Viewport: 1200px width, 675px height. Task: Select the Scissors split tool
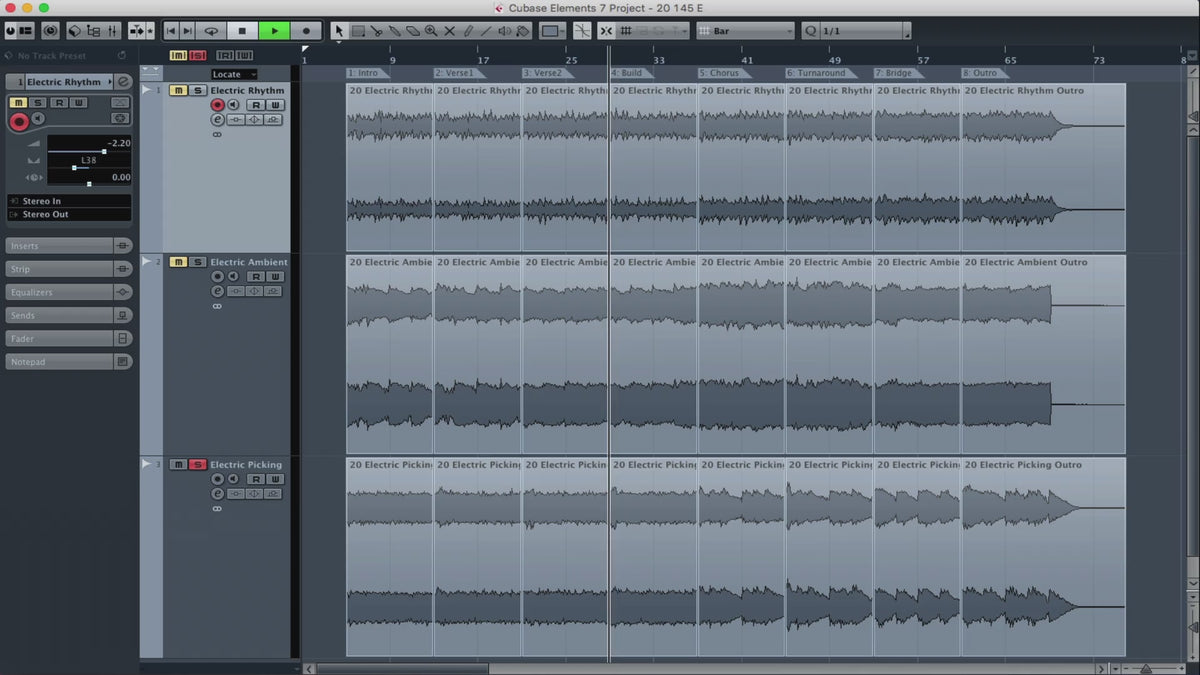point(376,31)
